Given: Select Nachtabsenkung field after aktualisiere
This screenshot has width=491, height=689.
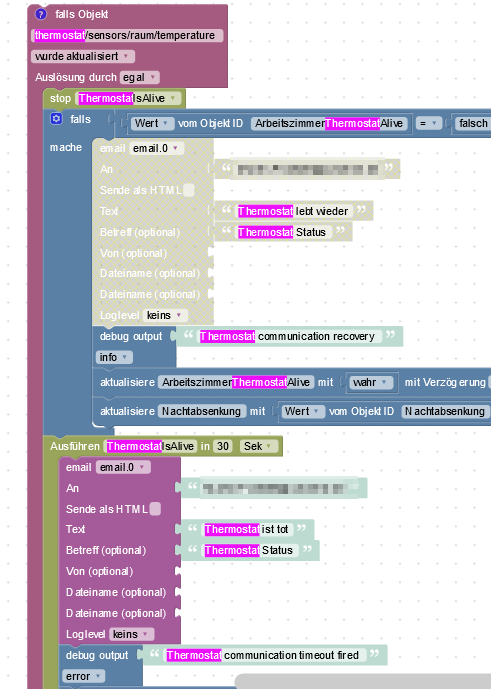Looking at the screenshot, I should [202, 411].
